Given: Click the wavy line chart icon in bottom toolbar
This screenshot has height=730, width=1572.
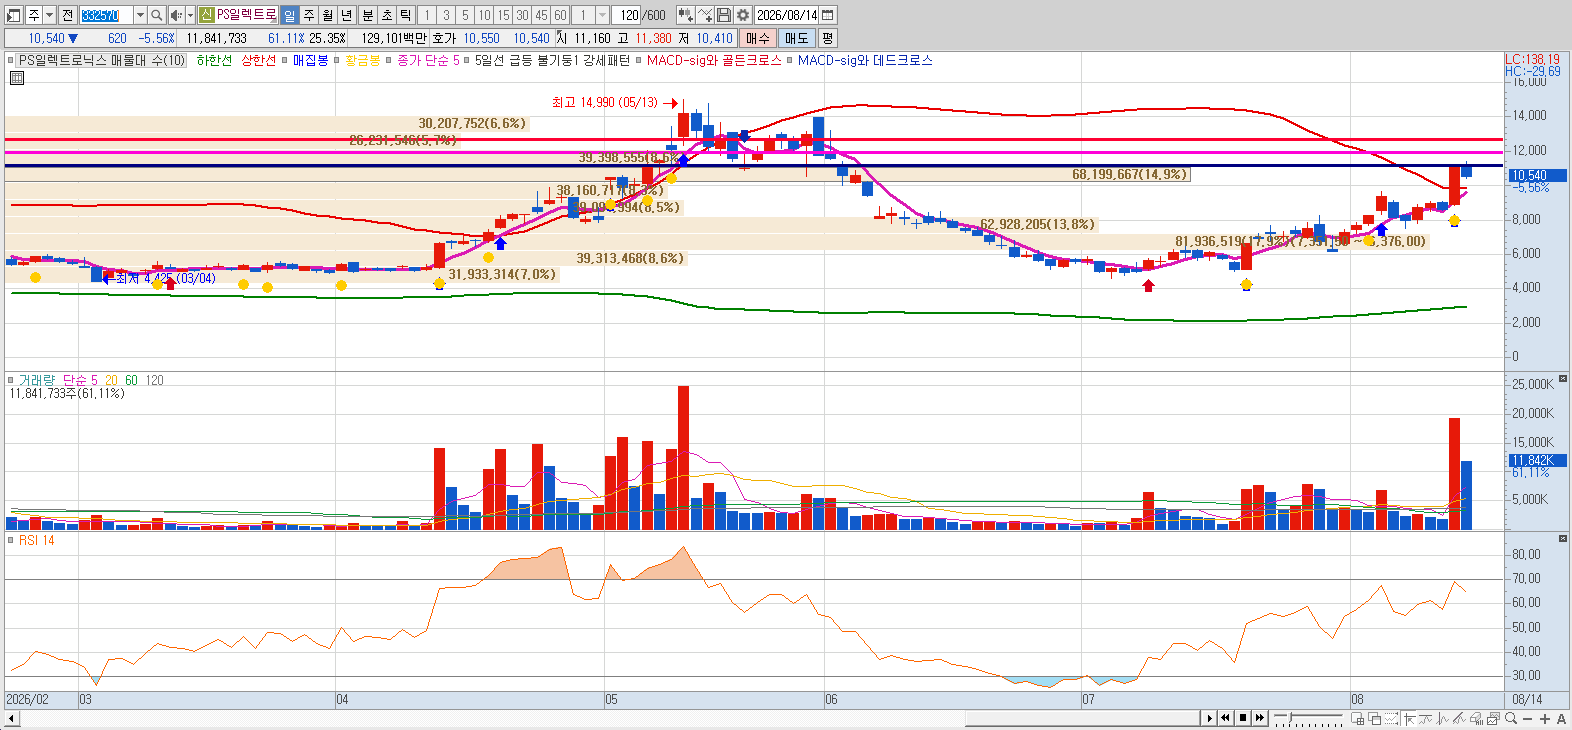Looking at the screenshot, I should point(1426,718).
